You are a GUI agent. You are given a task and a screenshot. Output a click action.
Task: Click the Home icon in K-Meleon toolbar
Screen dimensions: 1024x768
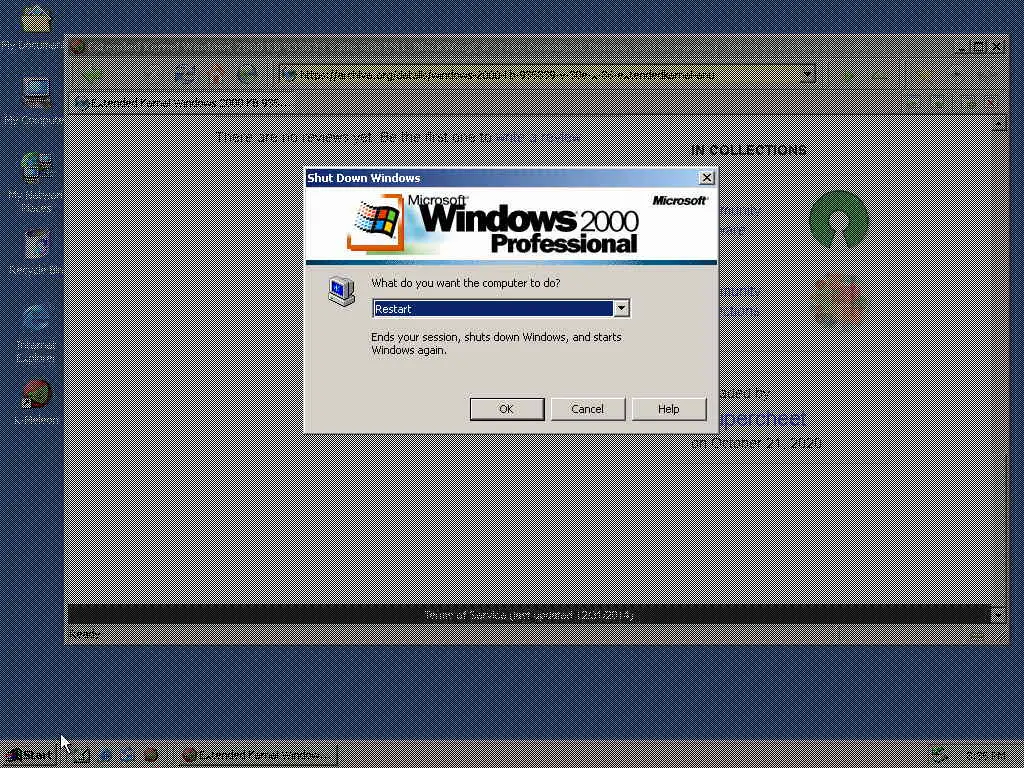tap(216, 74)
